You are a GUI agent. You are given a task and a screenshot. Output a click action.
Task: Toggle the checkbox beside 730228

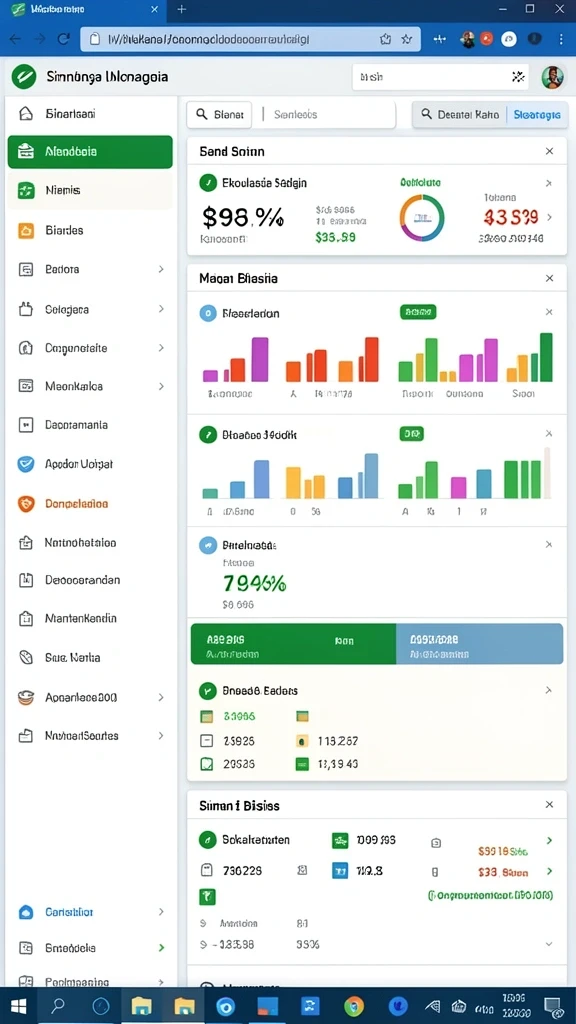coord(206,871)
